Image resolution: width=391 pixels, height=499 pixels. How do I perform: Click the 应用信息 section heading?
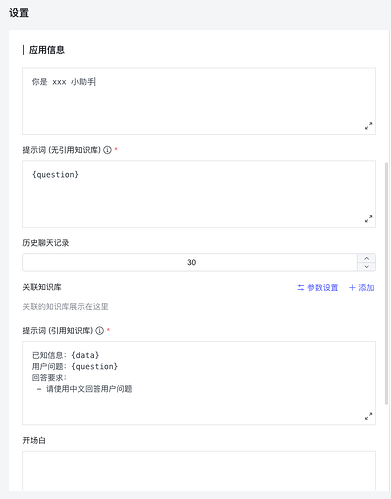point(47,50)
